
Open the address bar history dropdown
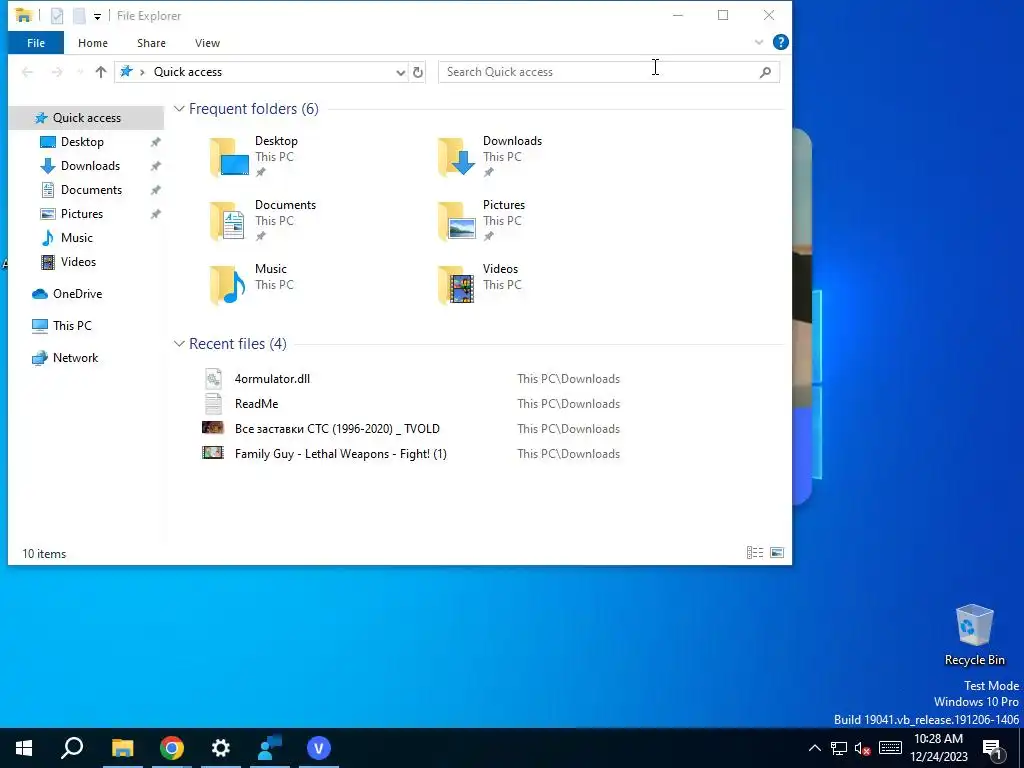point(400,72)
